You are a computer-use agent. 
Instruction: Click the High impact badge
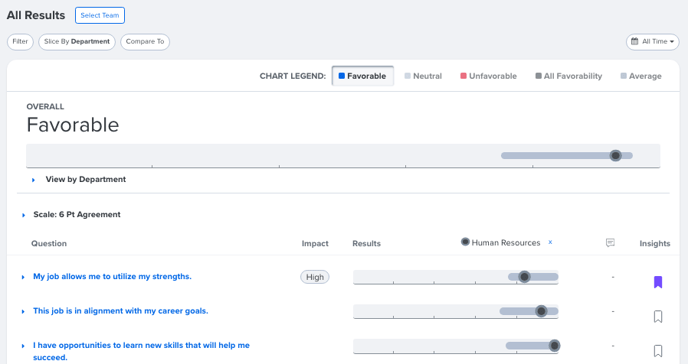point(315,277)
